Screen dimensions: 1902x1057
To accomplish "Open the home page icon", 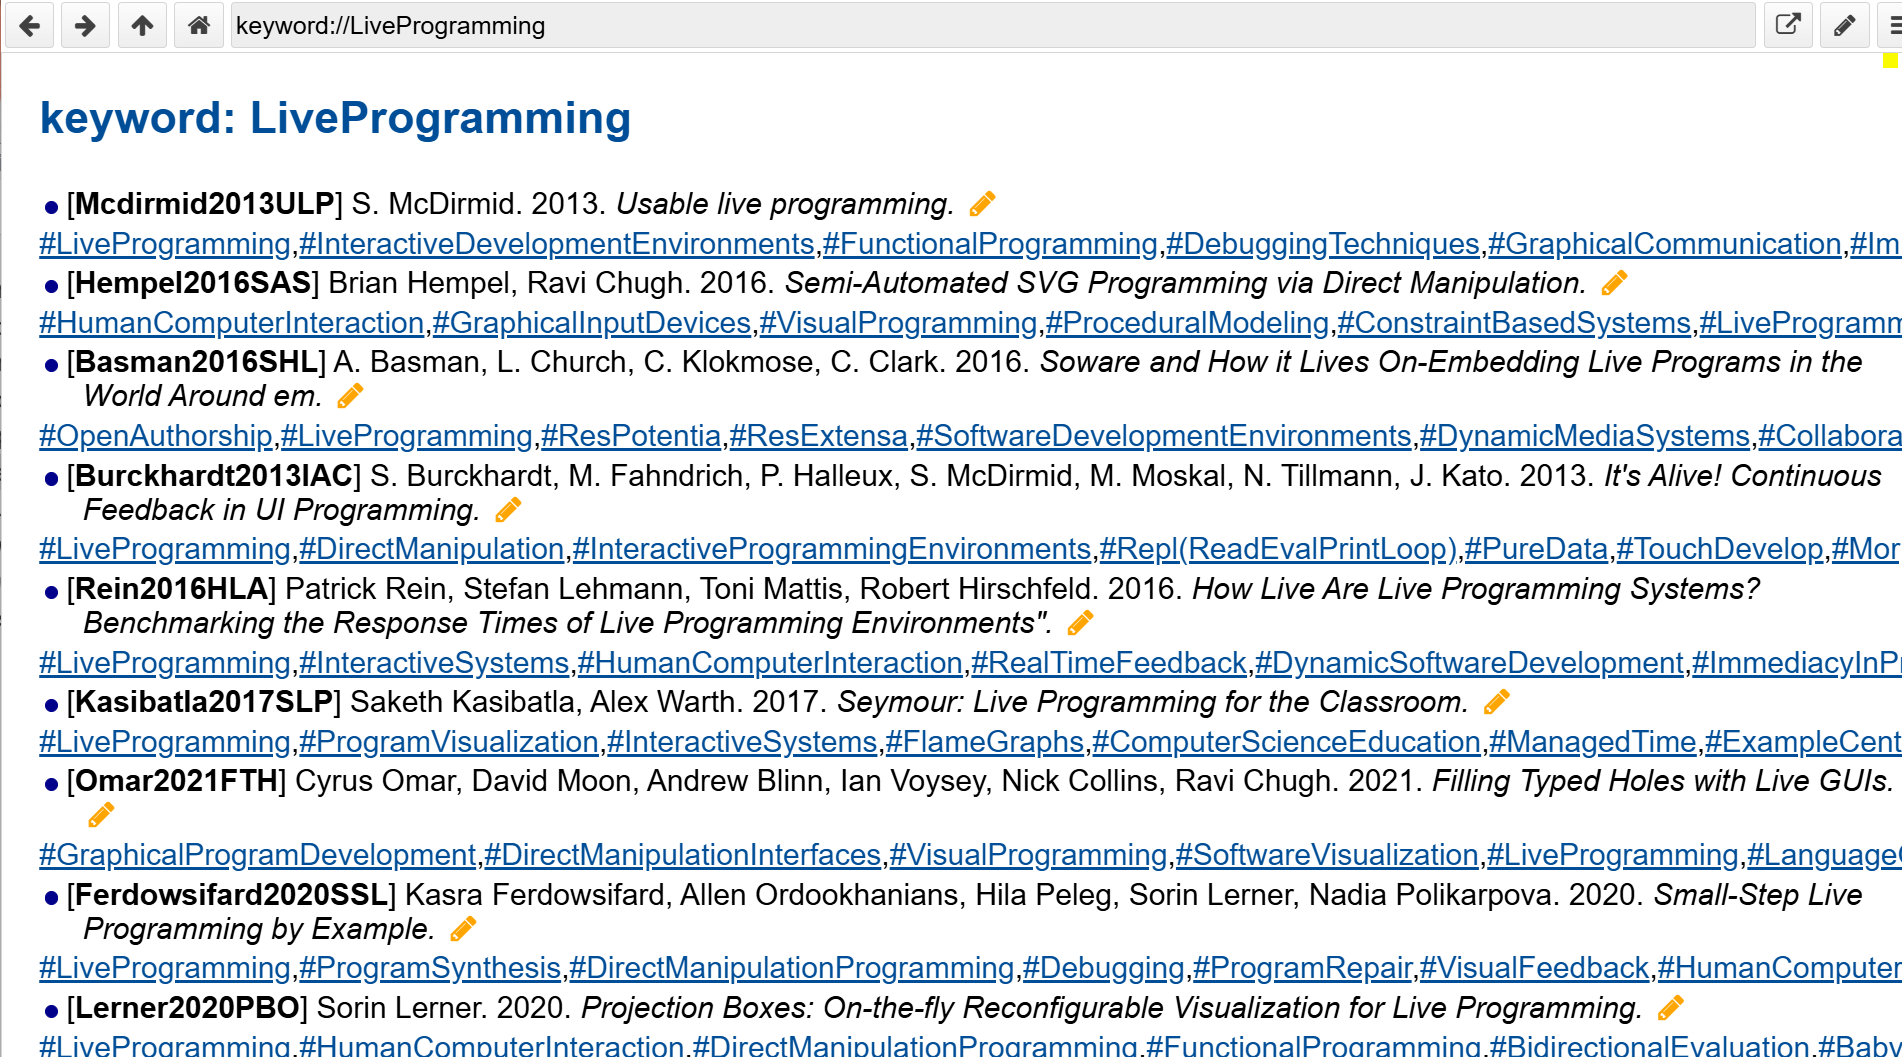I will 199,25.
